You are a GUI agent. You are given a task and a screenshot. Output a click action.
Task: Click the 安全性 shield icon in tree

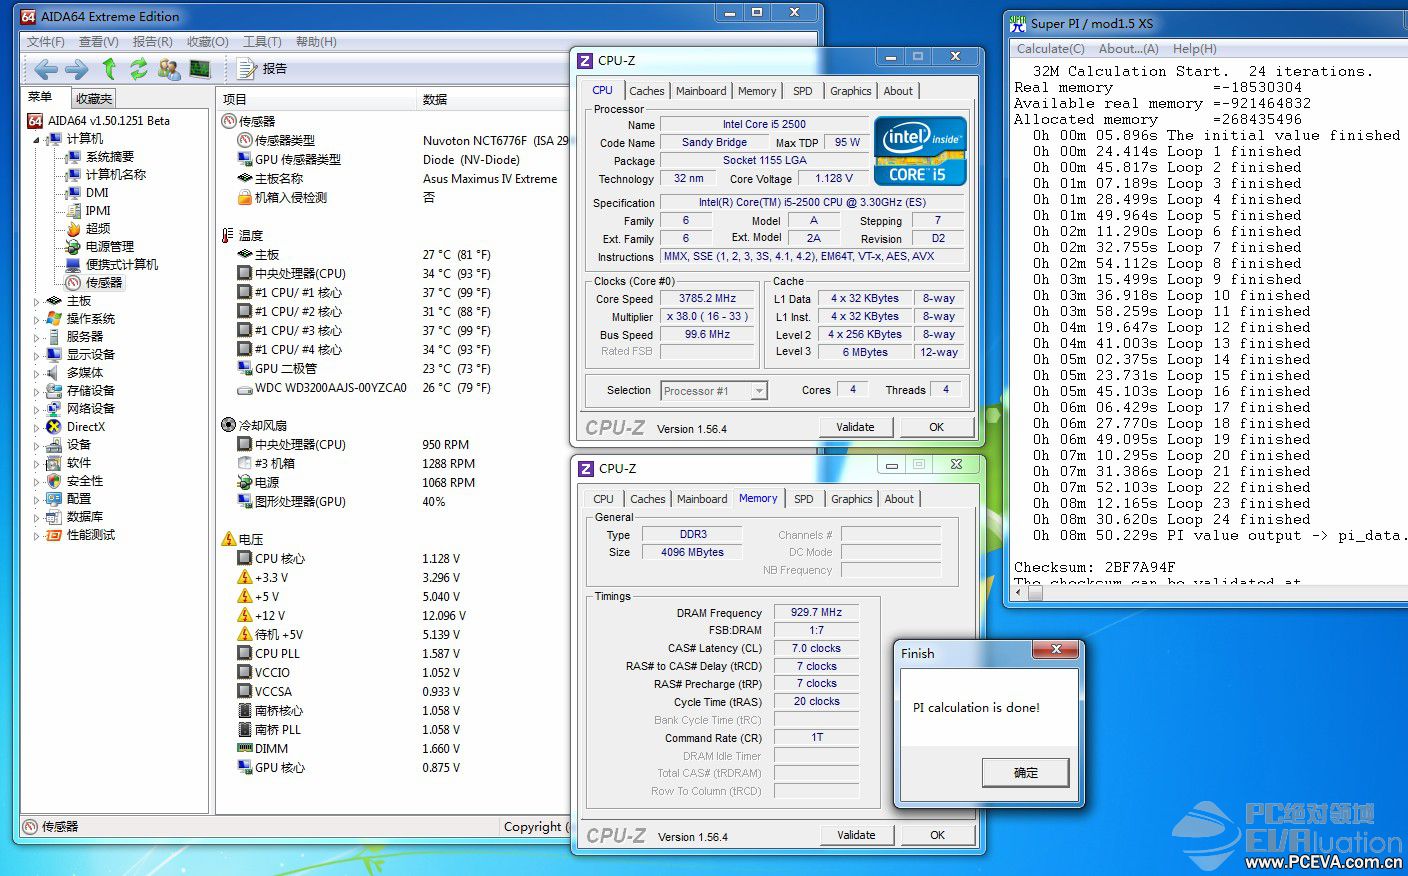54,481
